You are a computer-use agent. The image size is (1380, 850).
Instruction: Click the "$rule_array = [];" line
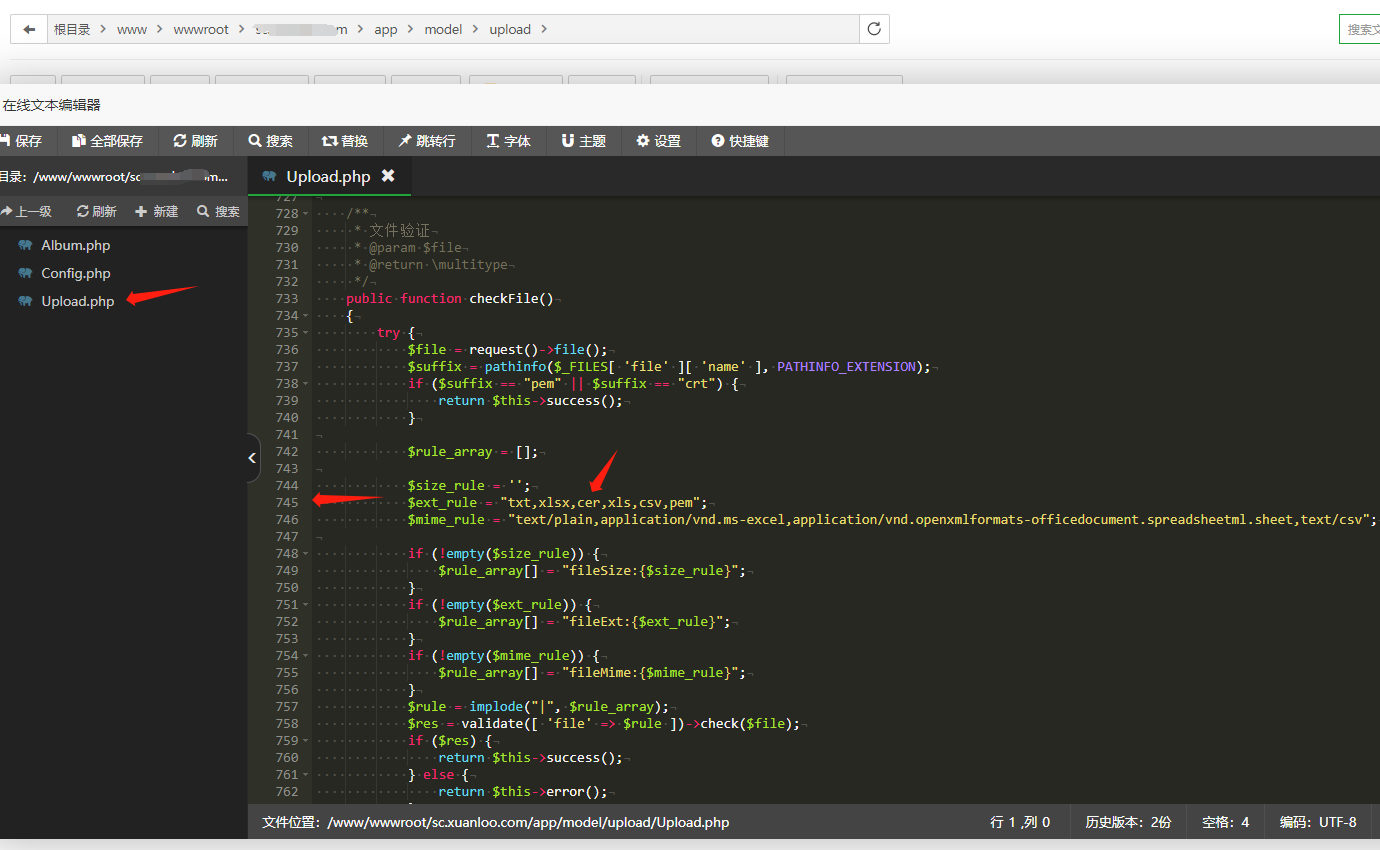[x=473, y=452]
